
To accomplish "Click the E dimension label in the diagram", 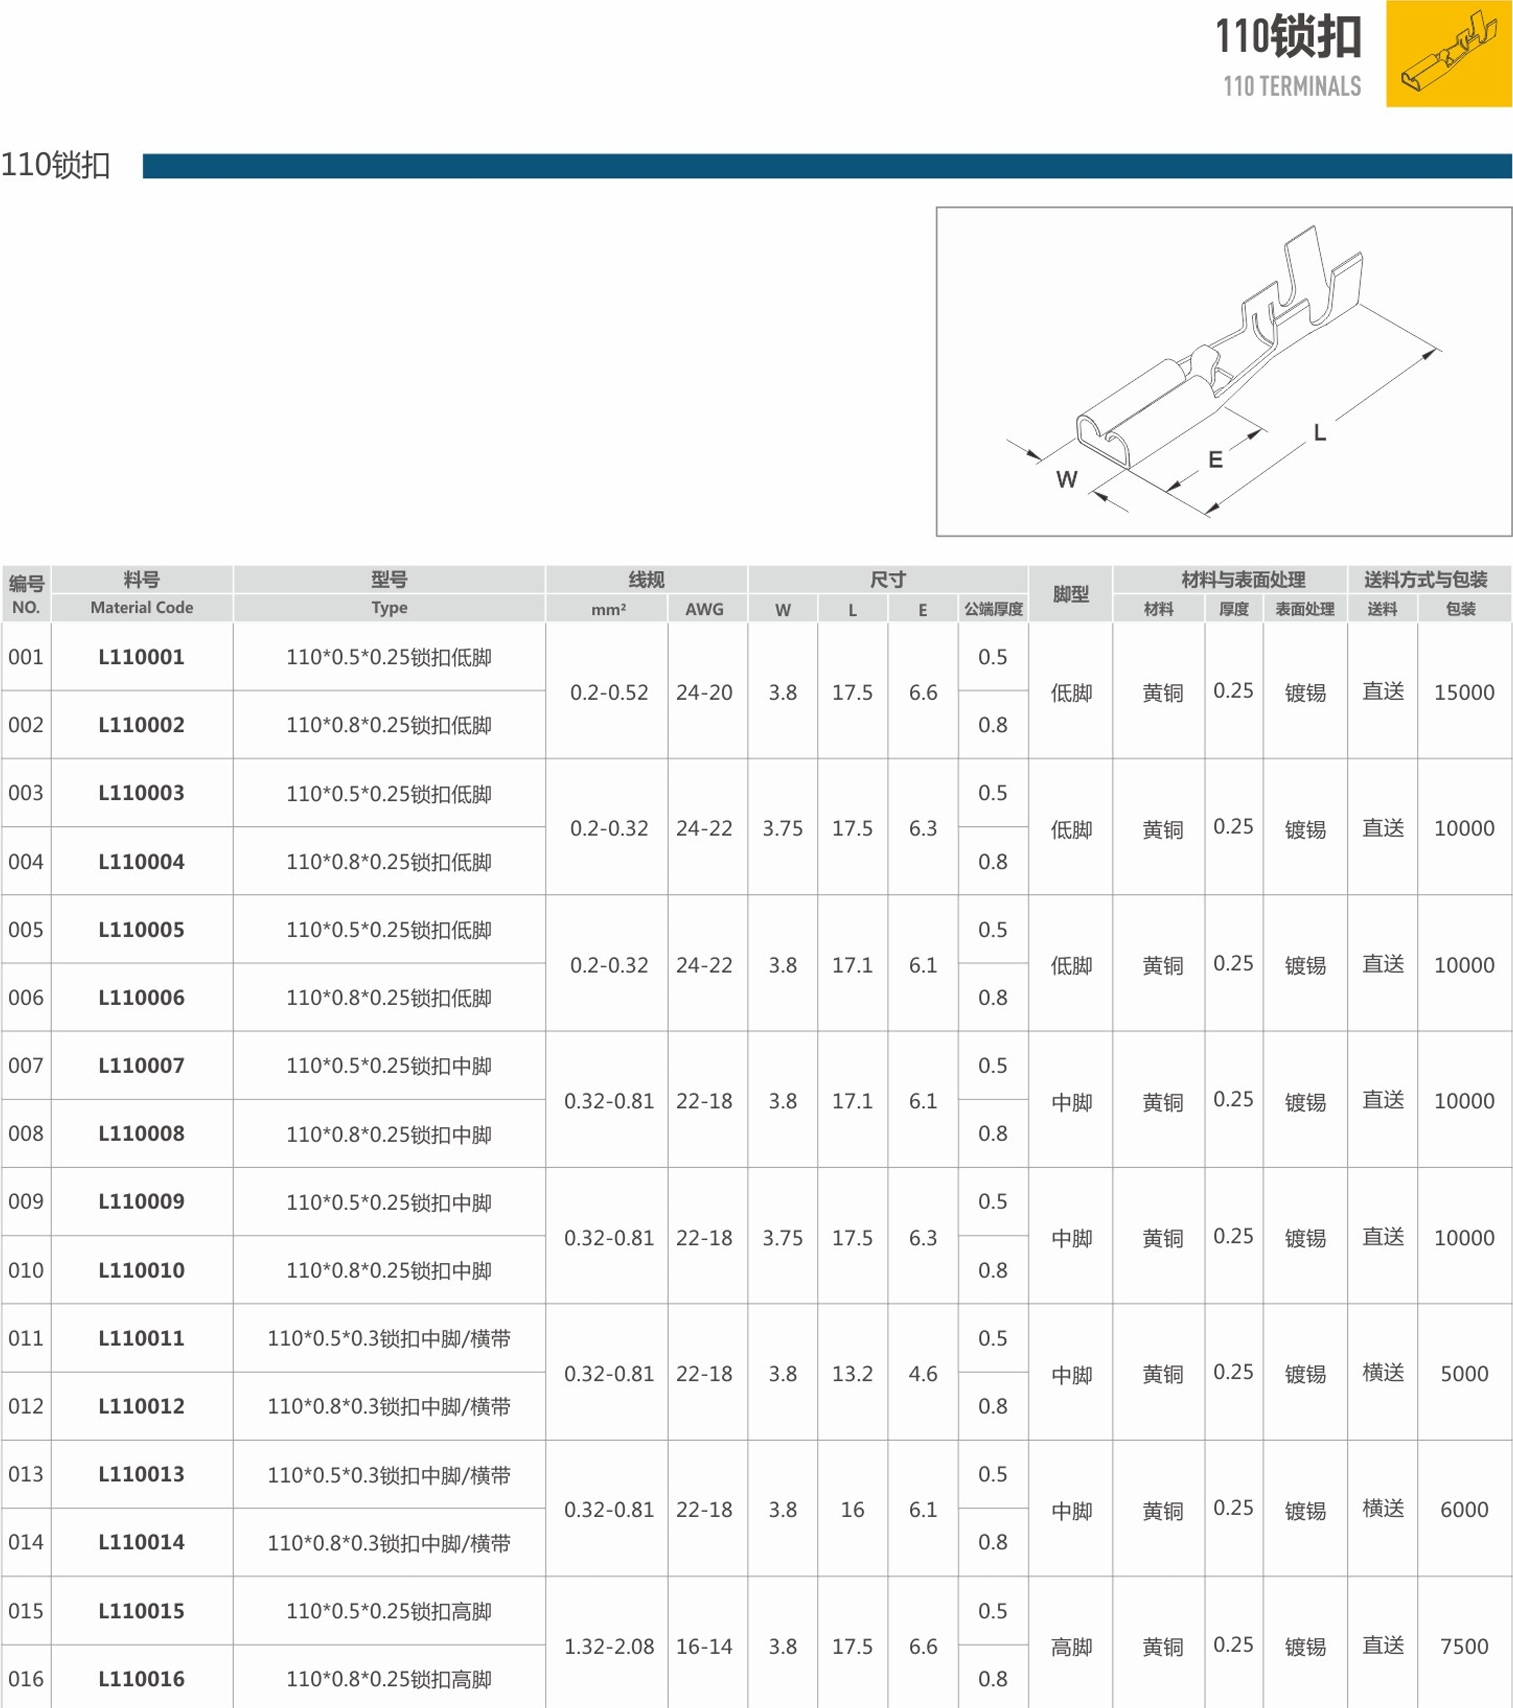I will point(1215,460).
